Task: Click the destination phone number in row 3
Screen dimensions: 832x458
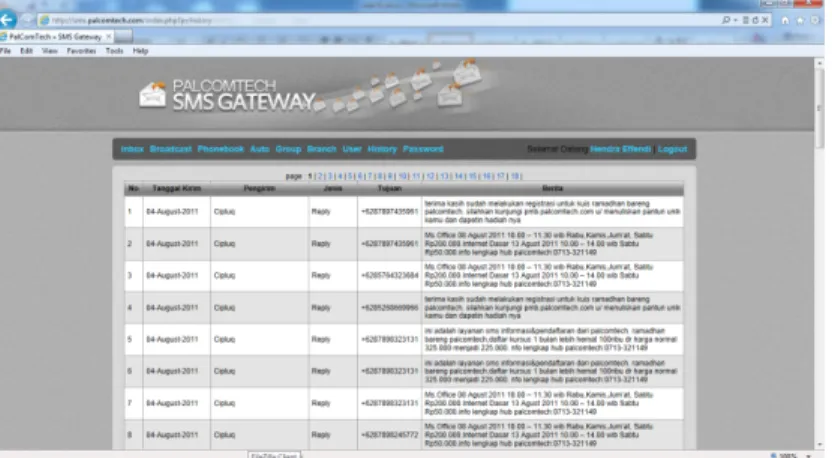Action: [x=389, y=275]
